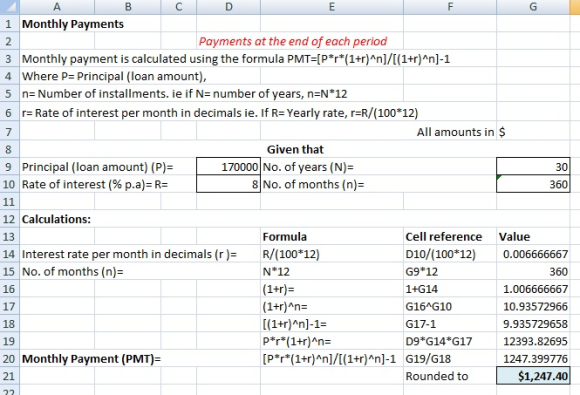Click the 'r= Rate of interest per month' text

tap(220, 113)
